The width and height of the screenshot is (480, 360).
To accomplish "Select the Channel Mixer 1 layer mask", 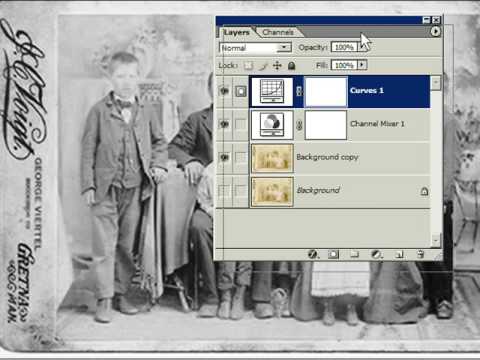I will tap(326, 125).
